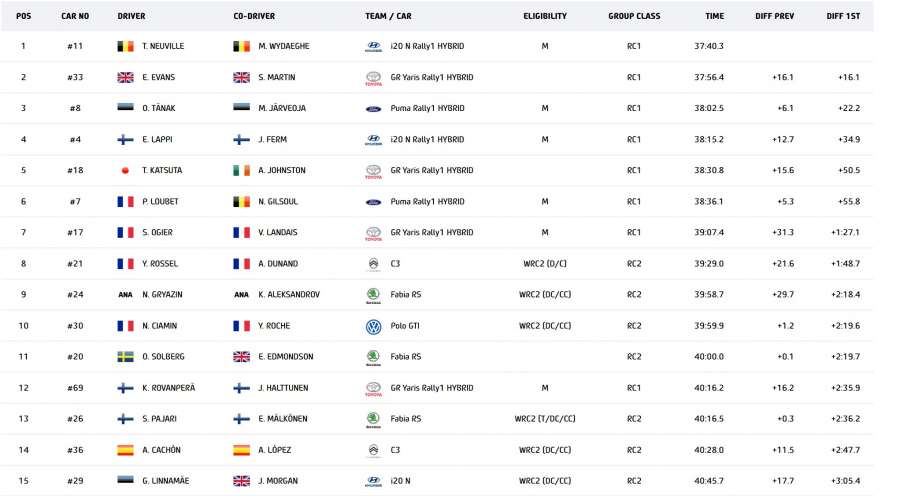900x496 pixels.
Task: Click the GROUP CLASS column header
Action: 634,16
